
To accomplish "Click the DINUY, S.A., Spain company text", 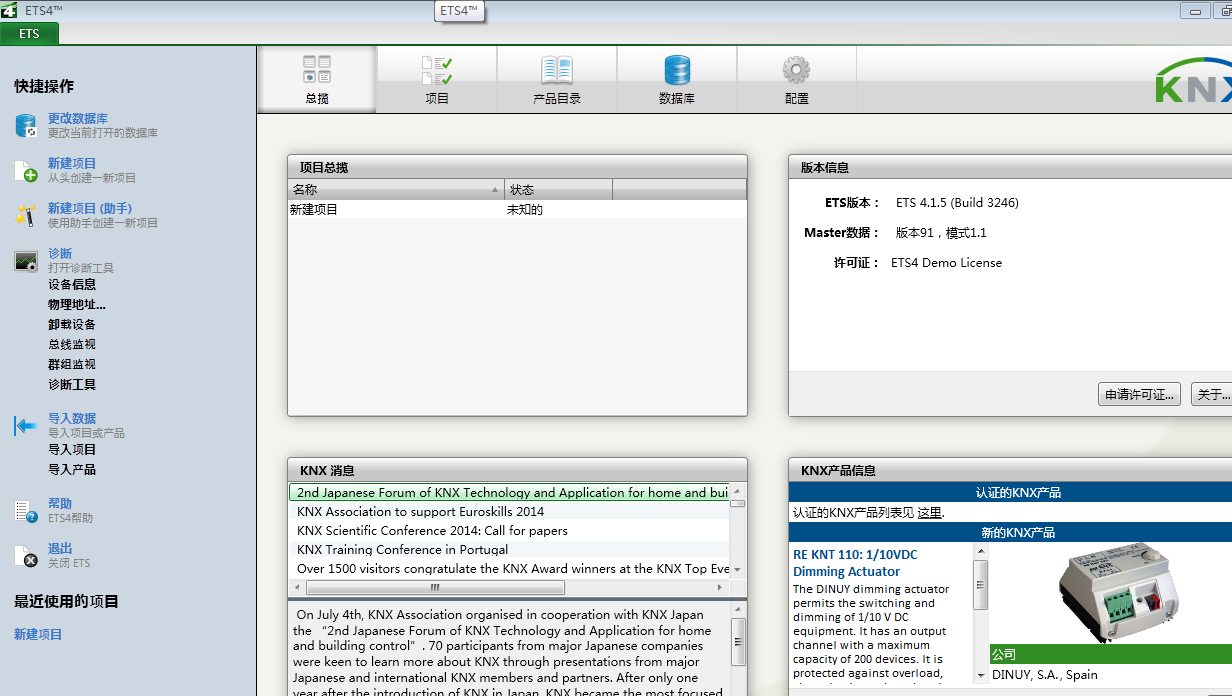I will (x=1045, y=675).
